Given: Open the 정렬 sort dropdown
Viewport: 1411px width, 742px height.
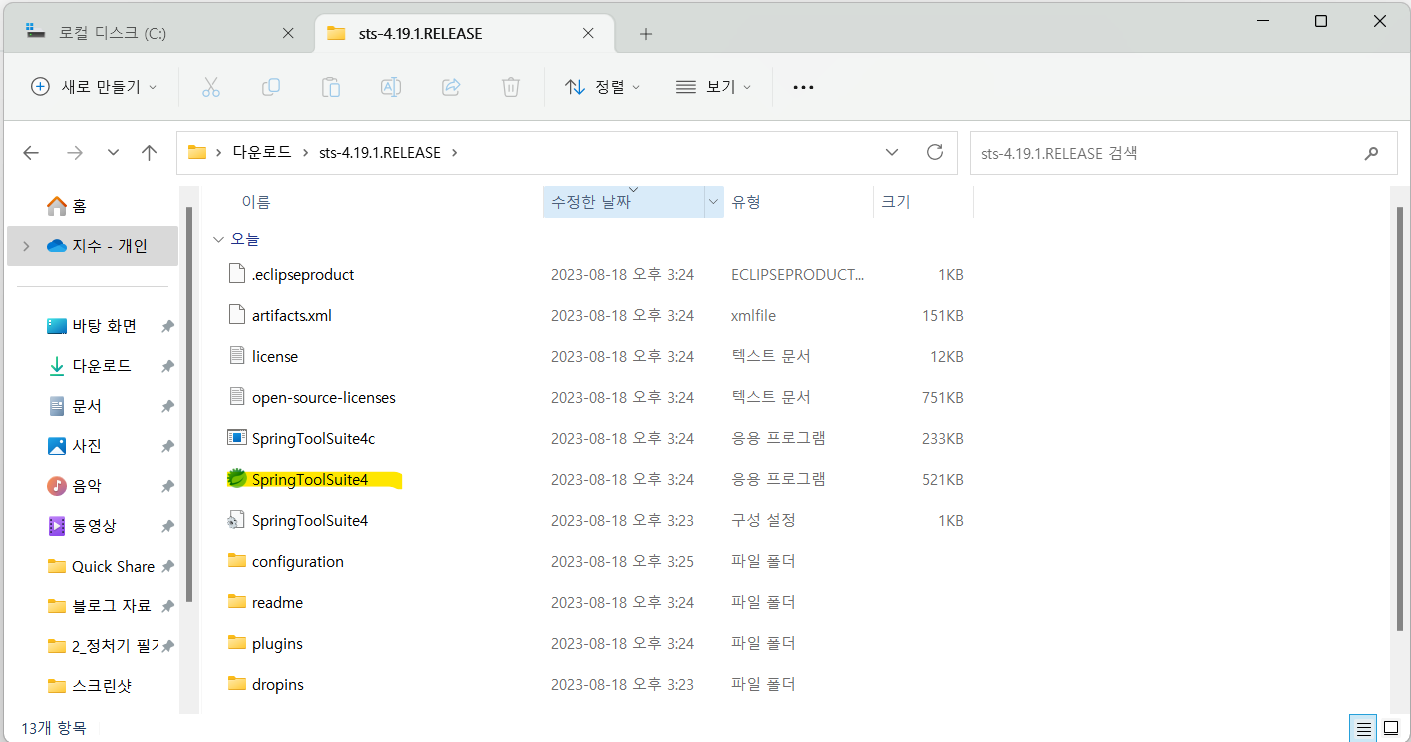Looking at the screenshot, I should 602,87.
